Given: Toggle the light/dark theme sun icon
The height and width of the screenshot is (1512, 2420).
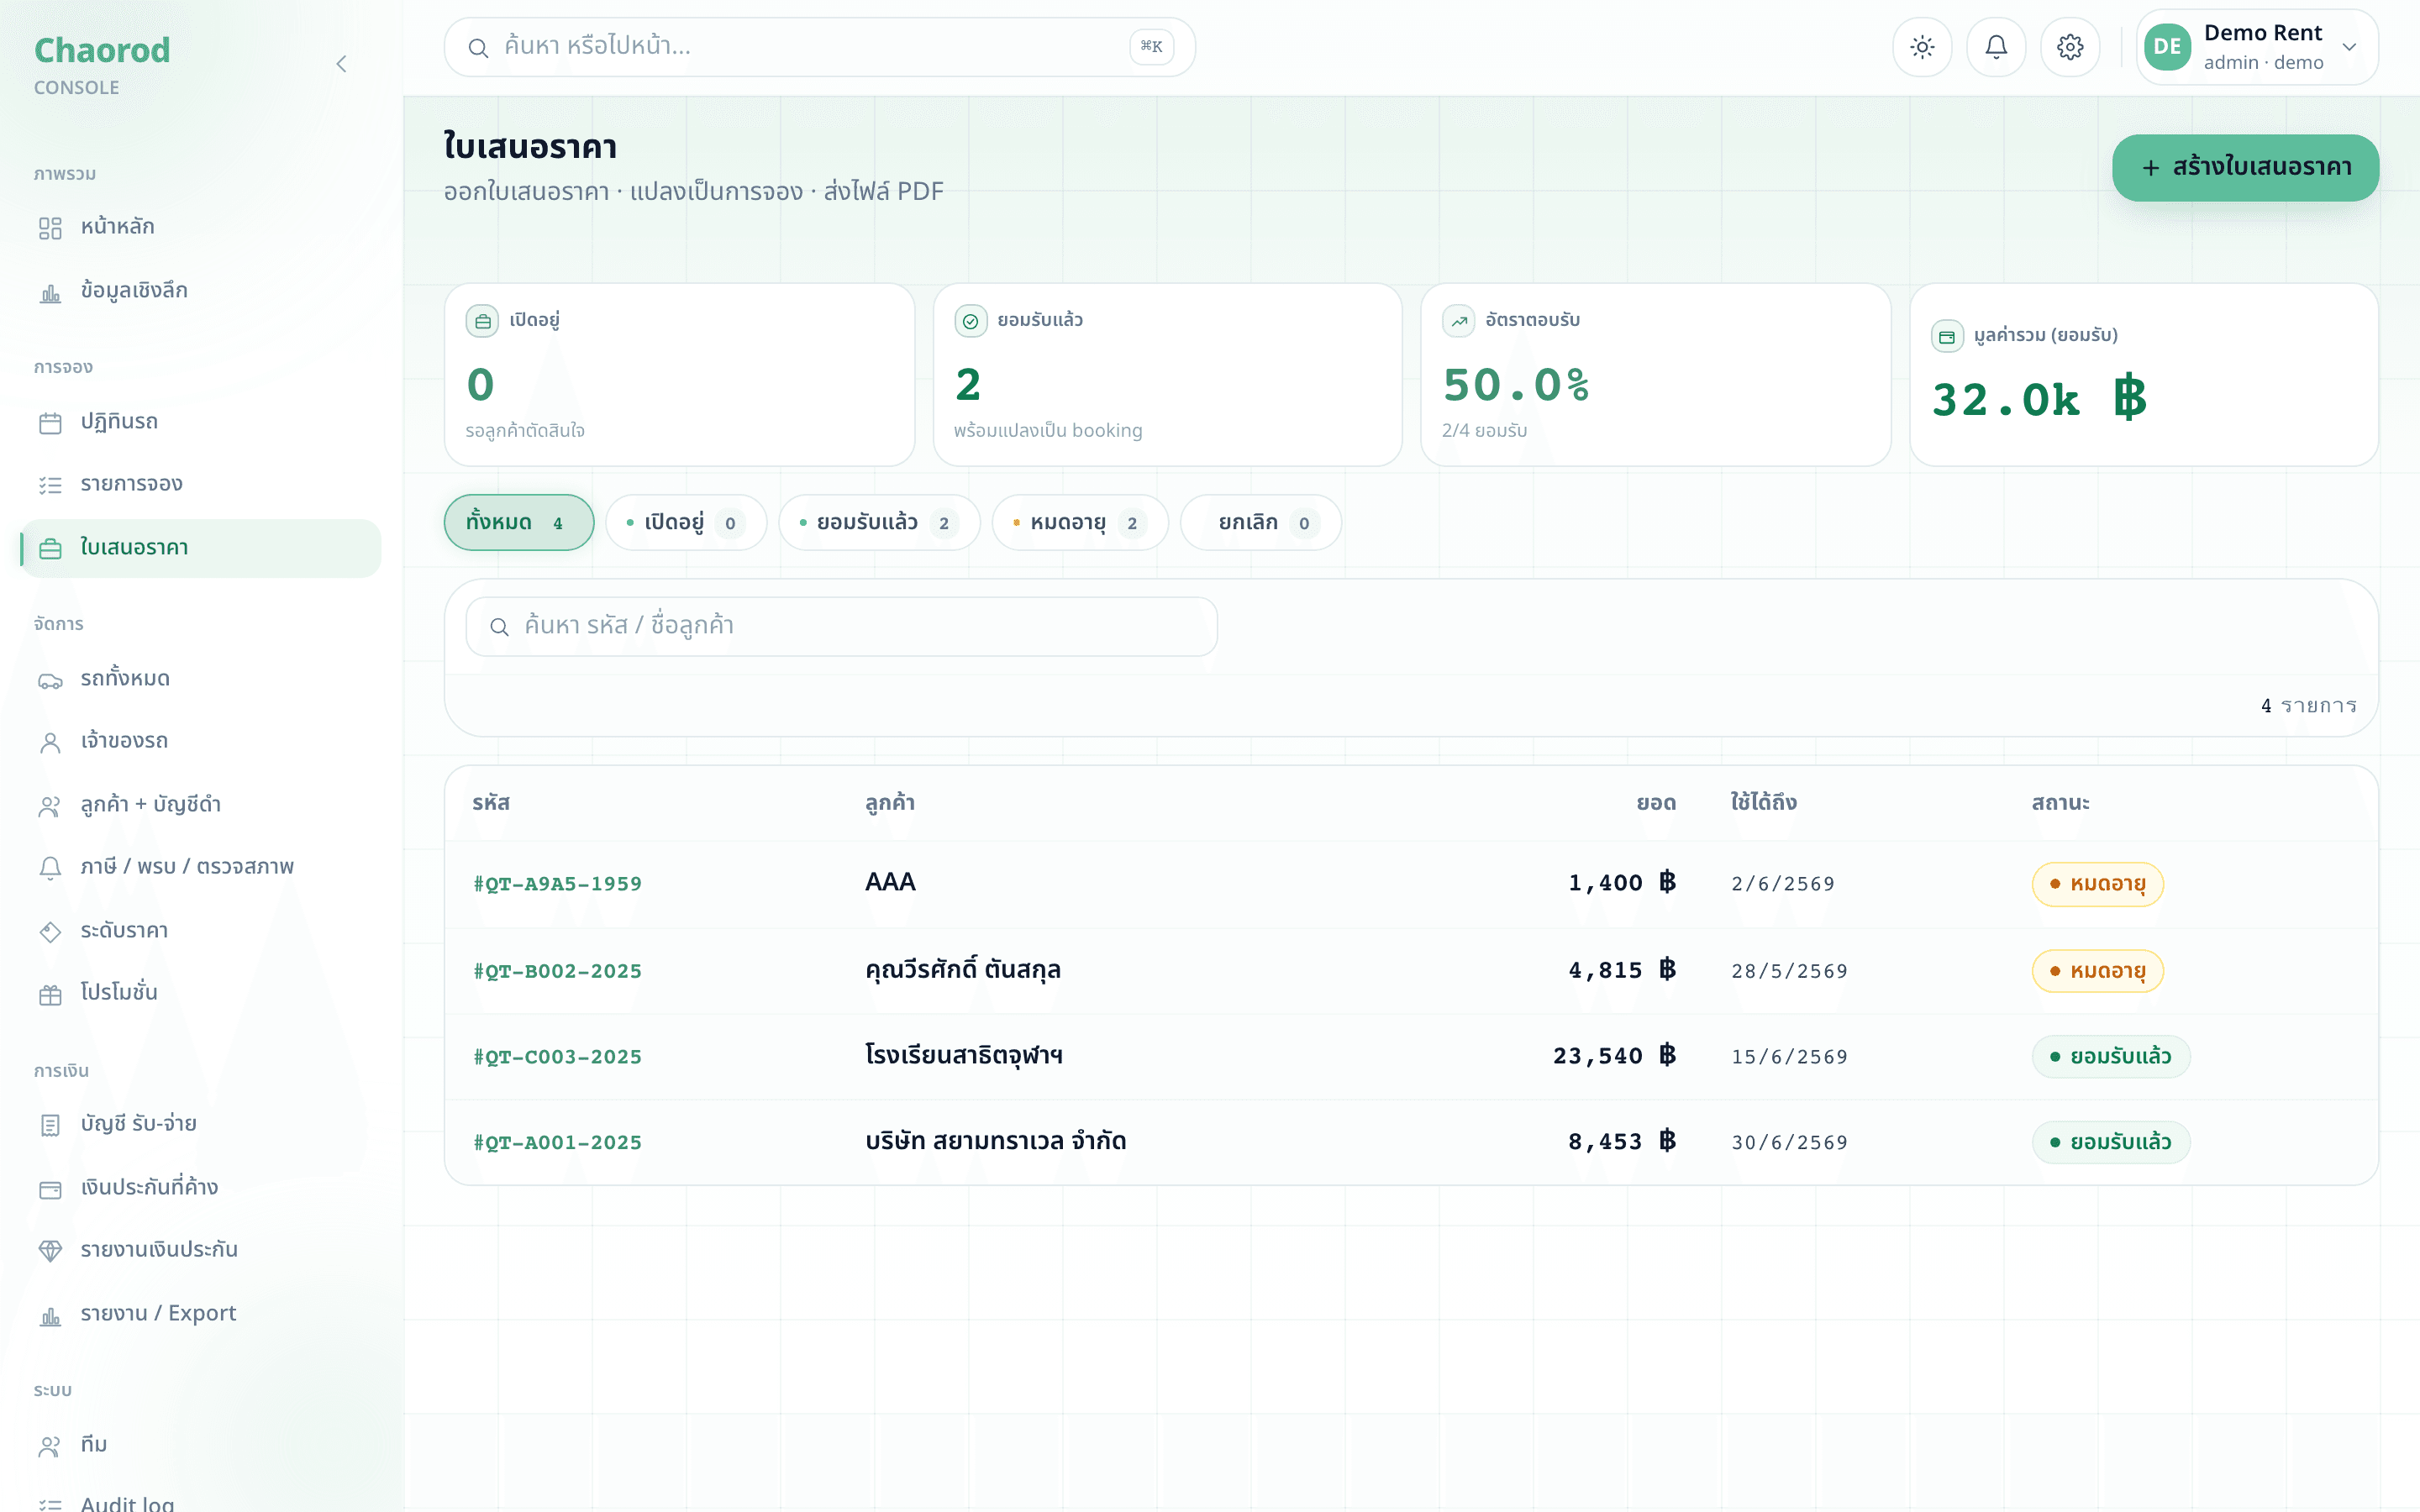Looking at the screenshot, I should [1922, 47].
